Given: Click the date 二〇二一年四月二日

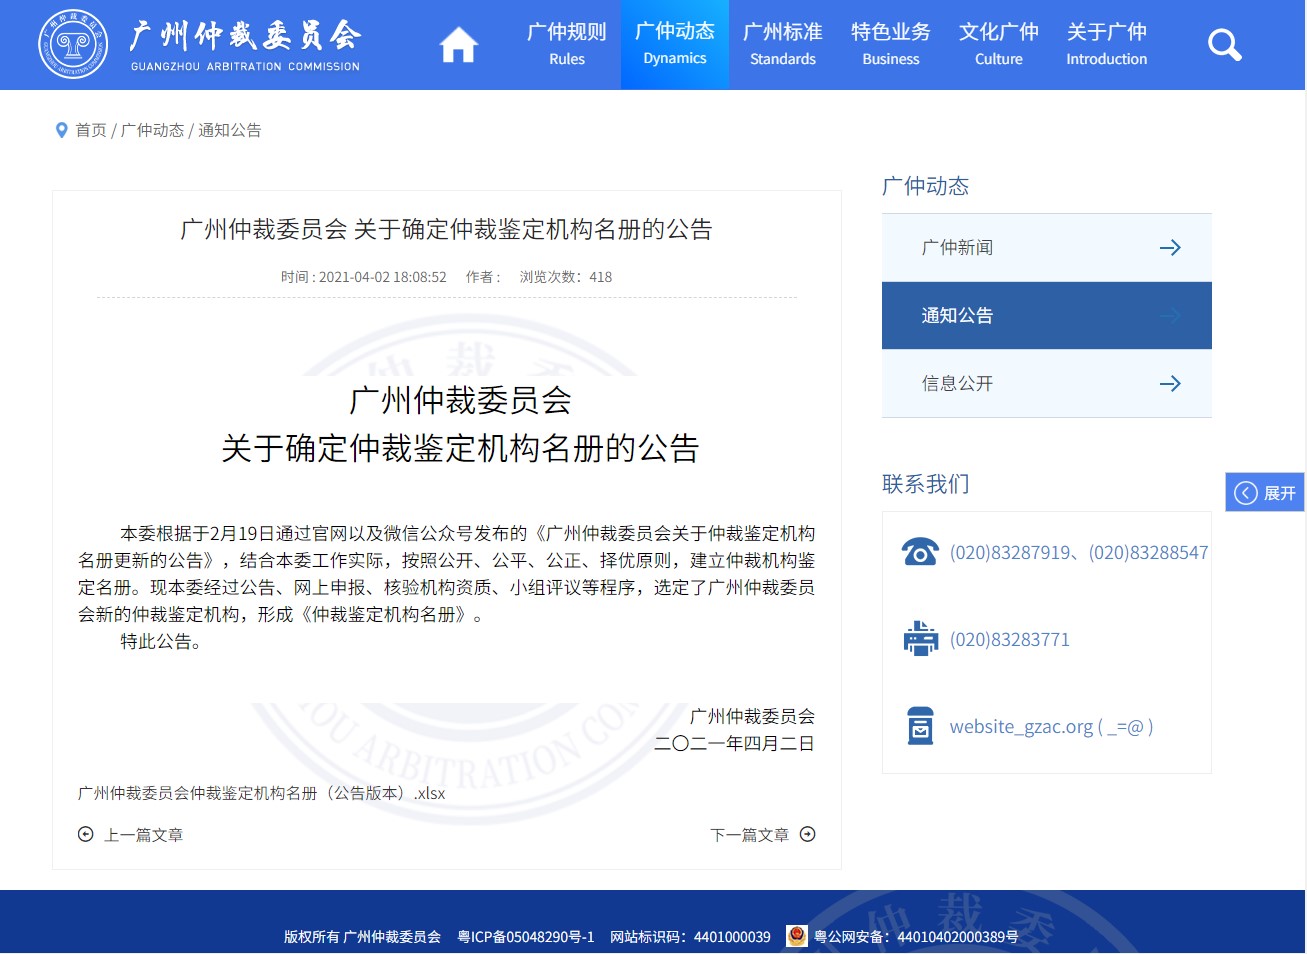Looking at the screenshot, I should pos(735,744).
